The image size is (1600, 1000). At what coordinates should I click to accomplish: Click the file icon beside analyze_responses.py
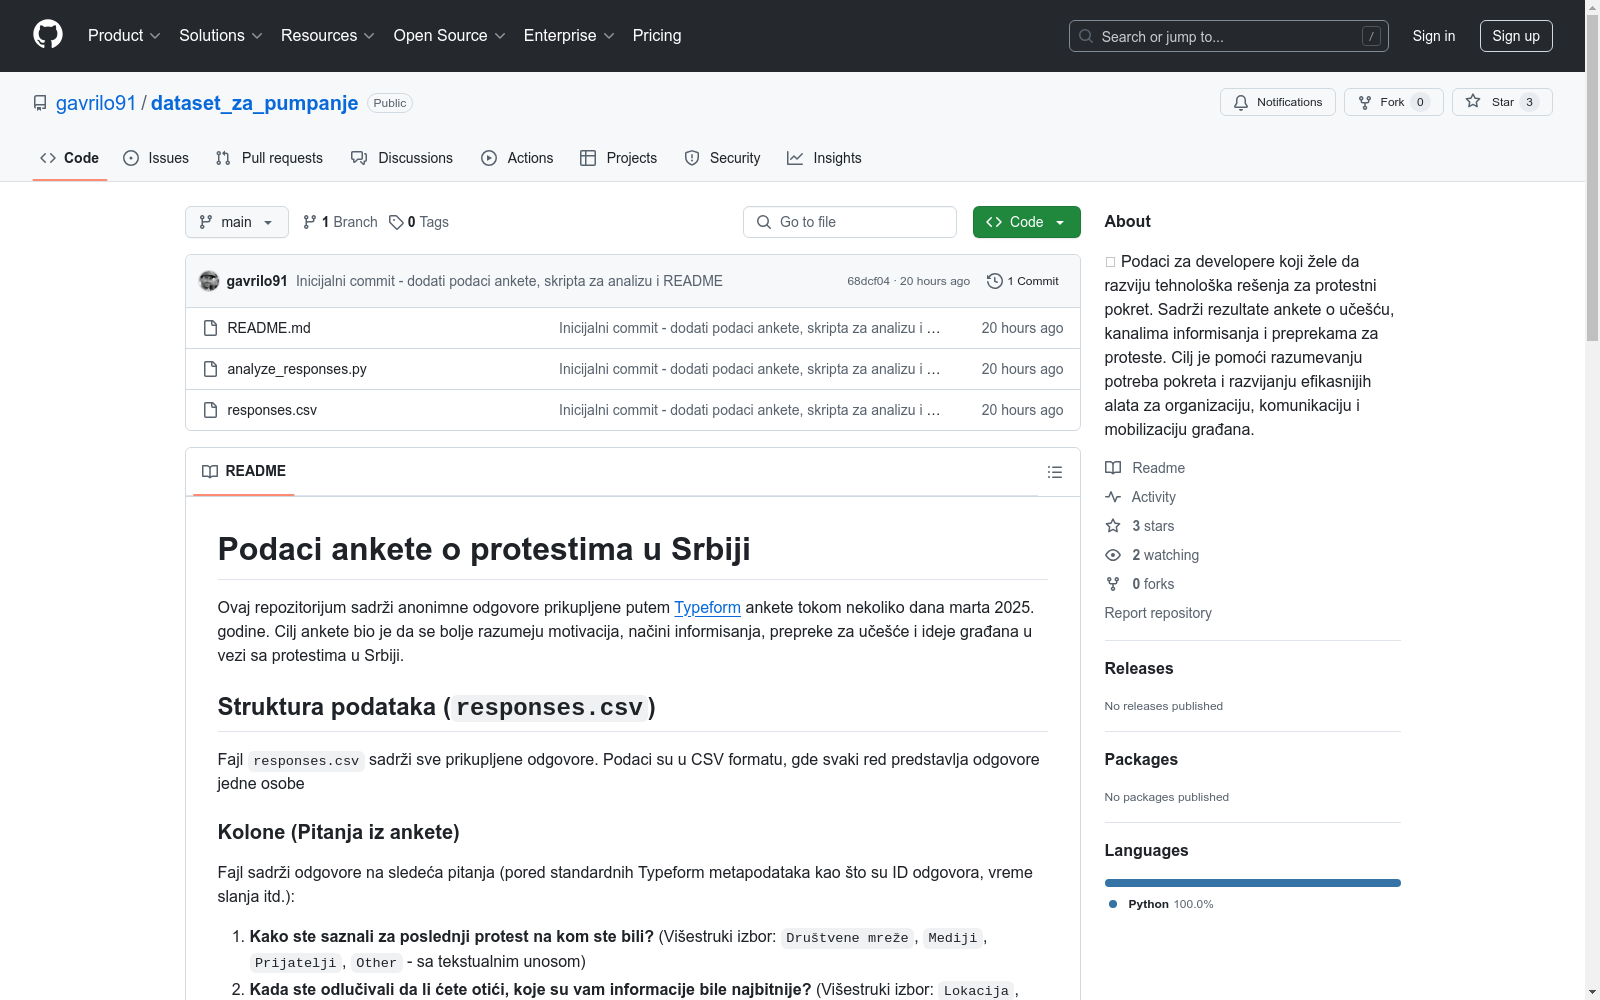[210, 369]
